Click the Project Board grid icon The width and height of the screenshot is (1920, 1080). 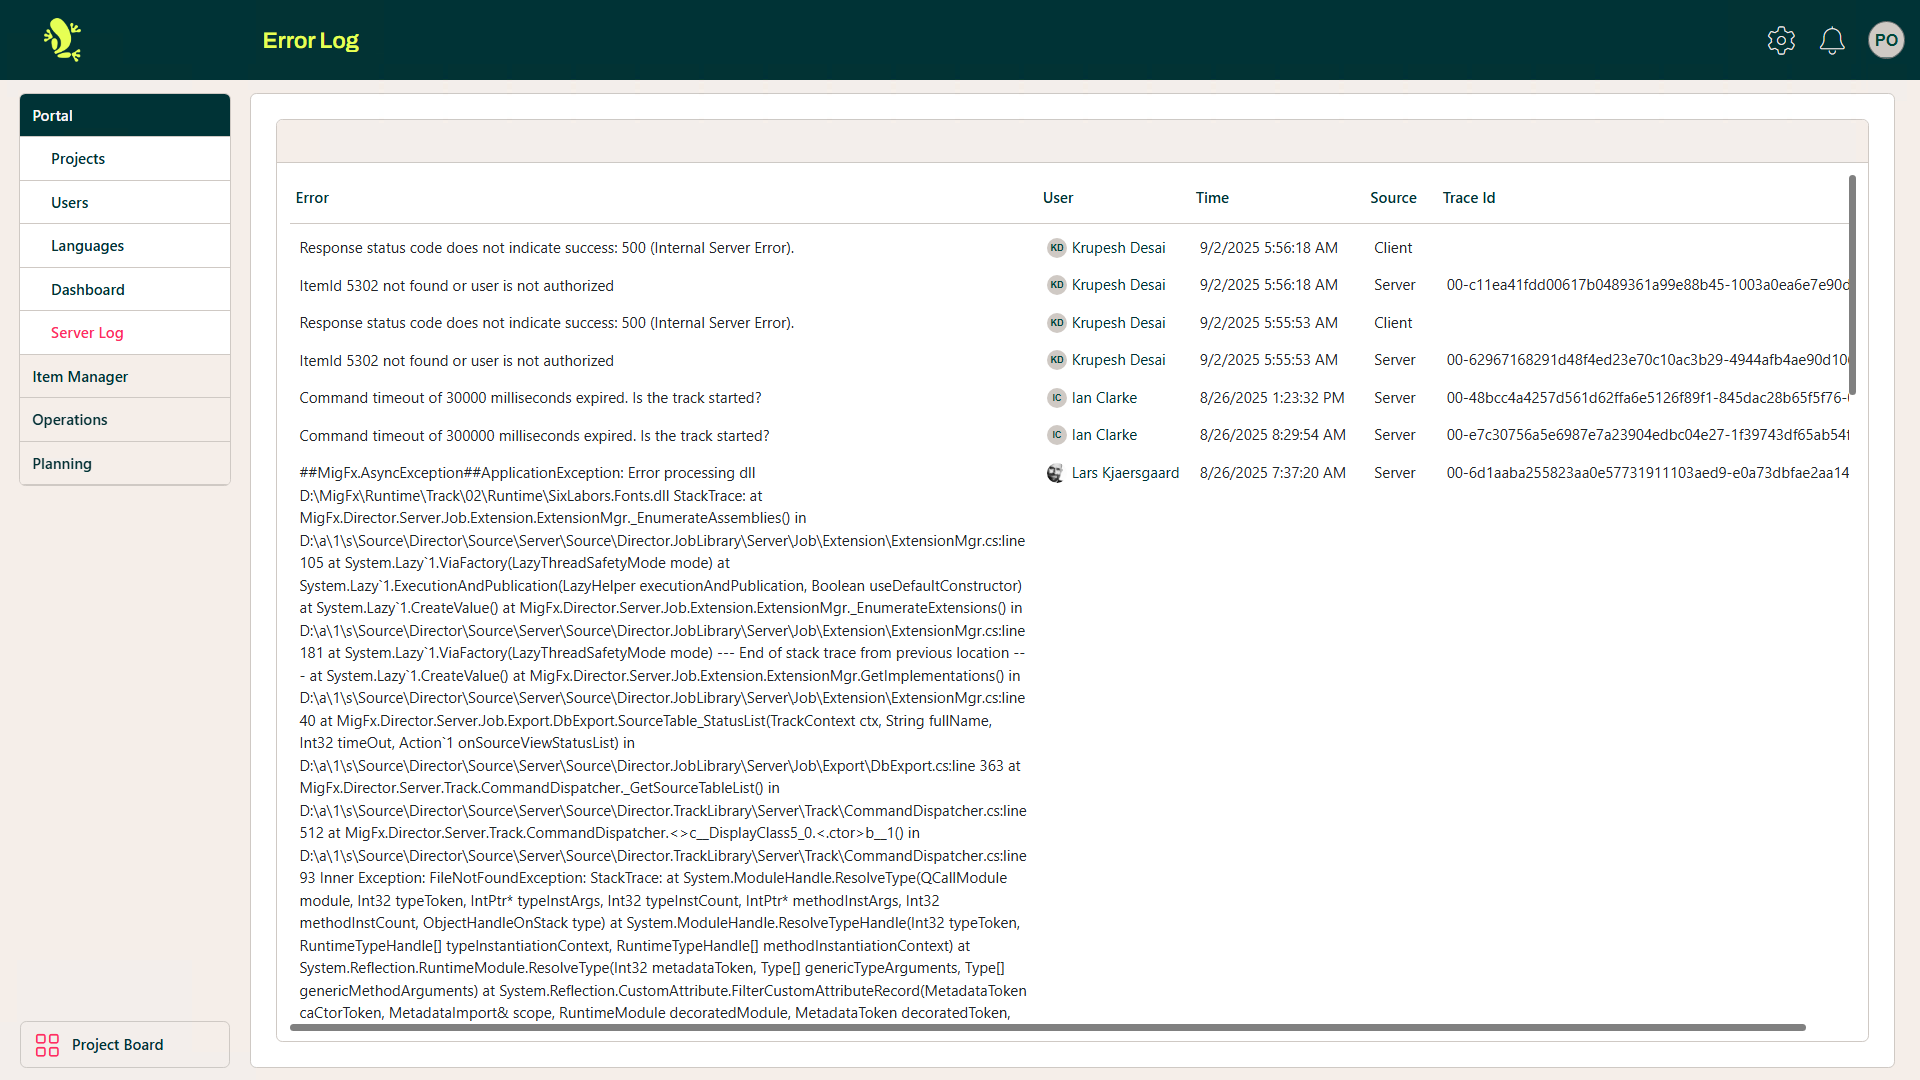[x=47, y=1045]
